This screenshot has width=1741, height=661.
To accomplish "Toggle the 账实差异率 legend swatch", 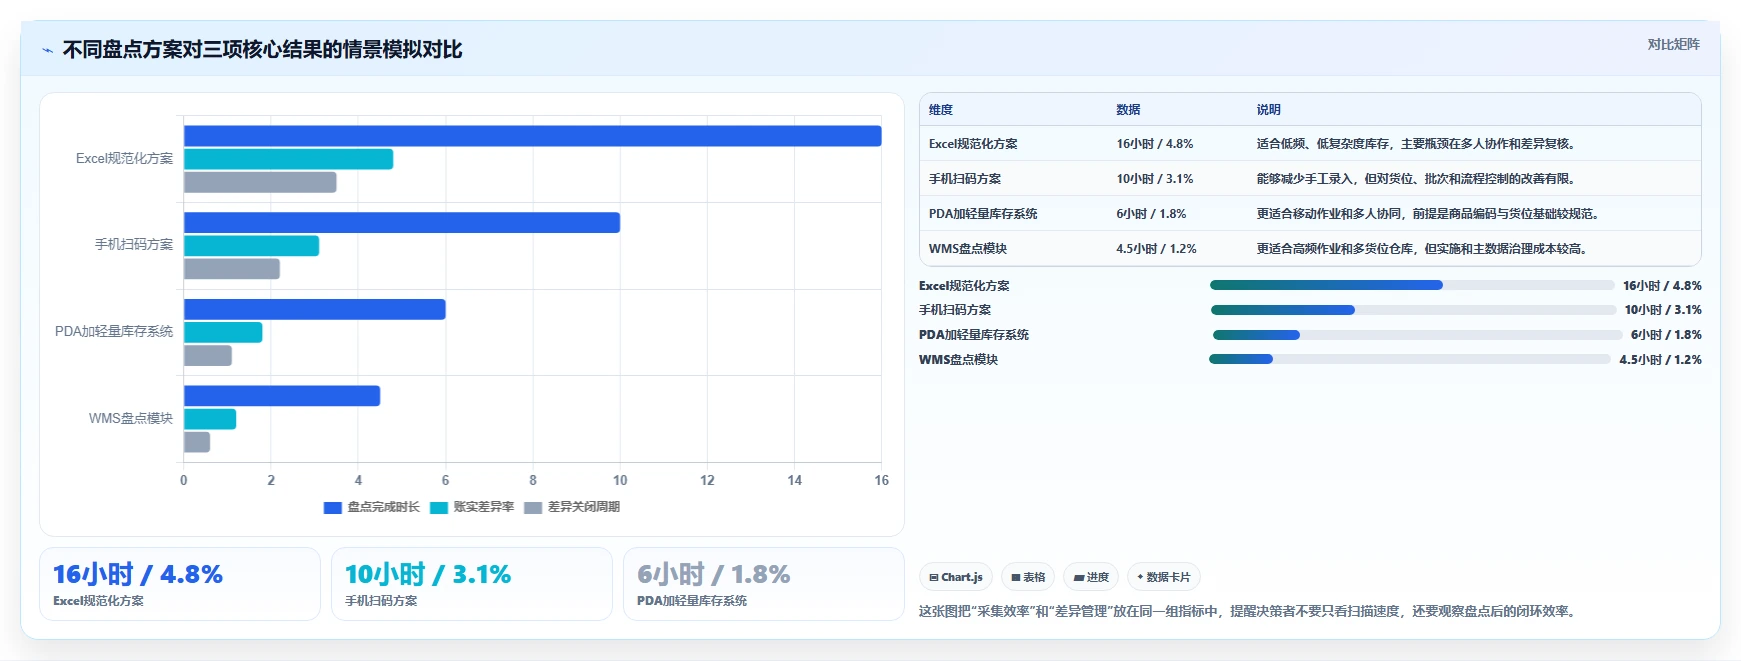I will coord(439,508).
